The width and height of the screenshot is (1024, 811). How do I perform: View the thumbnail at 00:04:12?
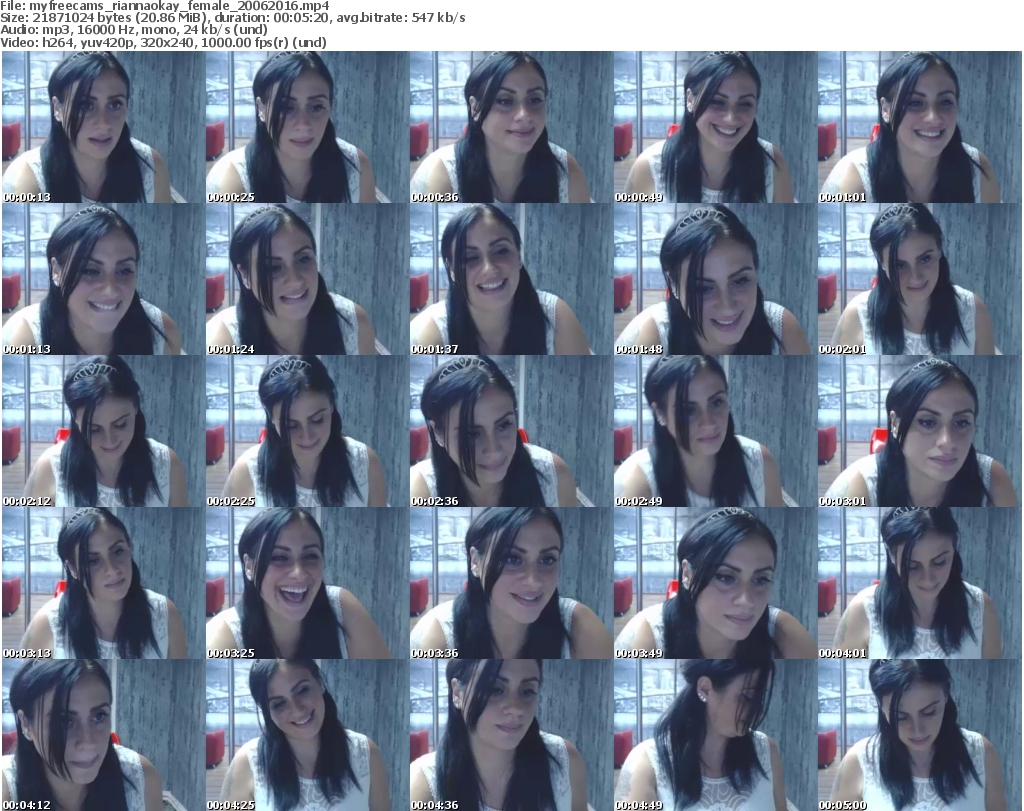click(x=103, y=735)
